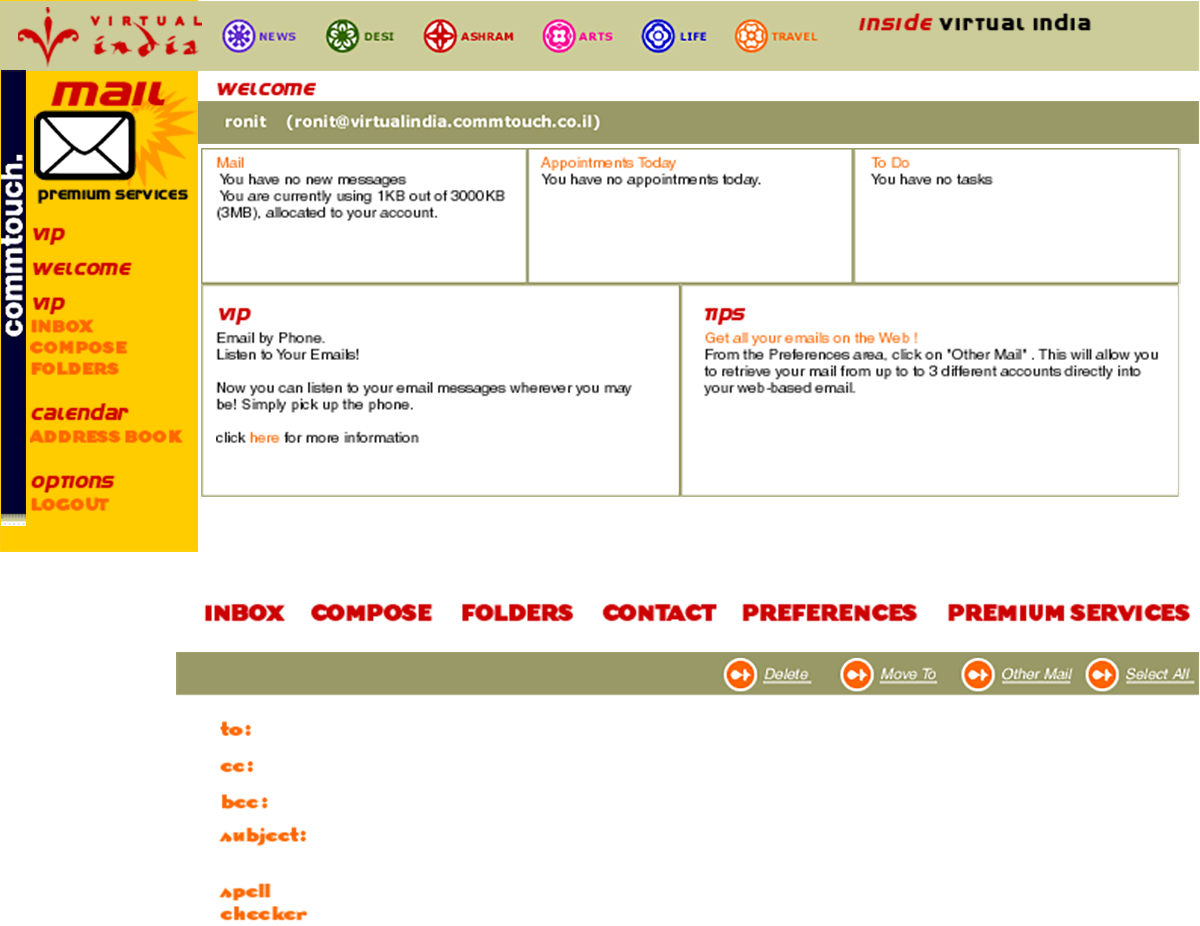Click the "to:" field label
This screenshot has height=926, width=1200.
236,730
